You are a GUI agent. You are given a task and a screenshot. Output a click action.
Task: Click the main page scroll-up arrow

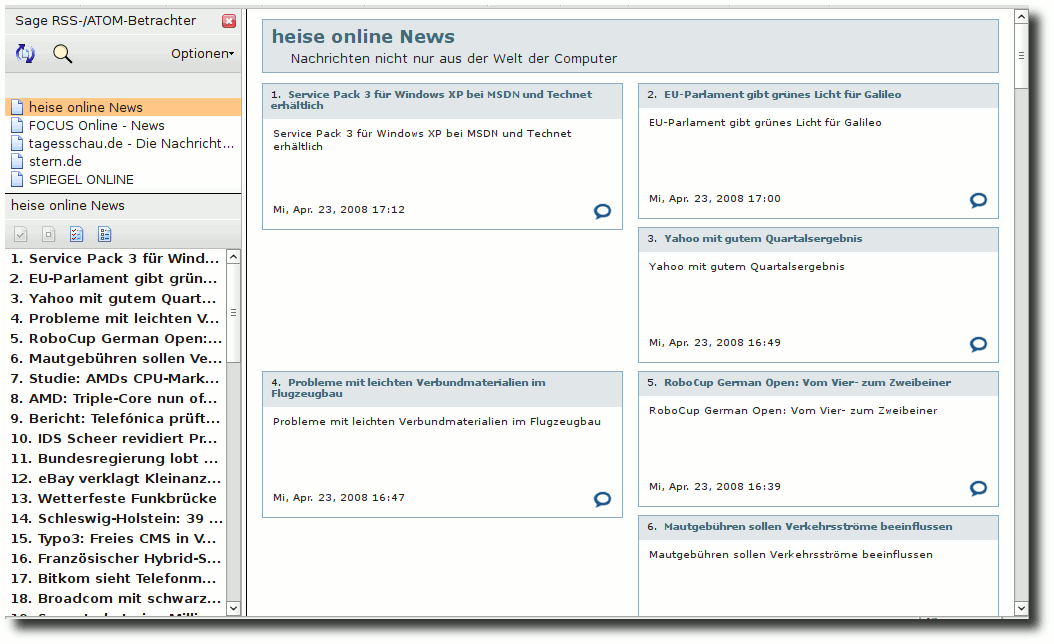pos(1021,16)
